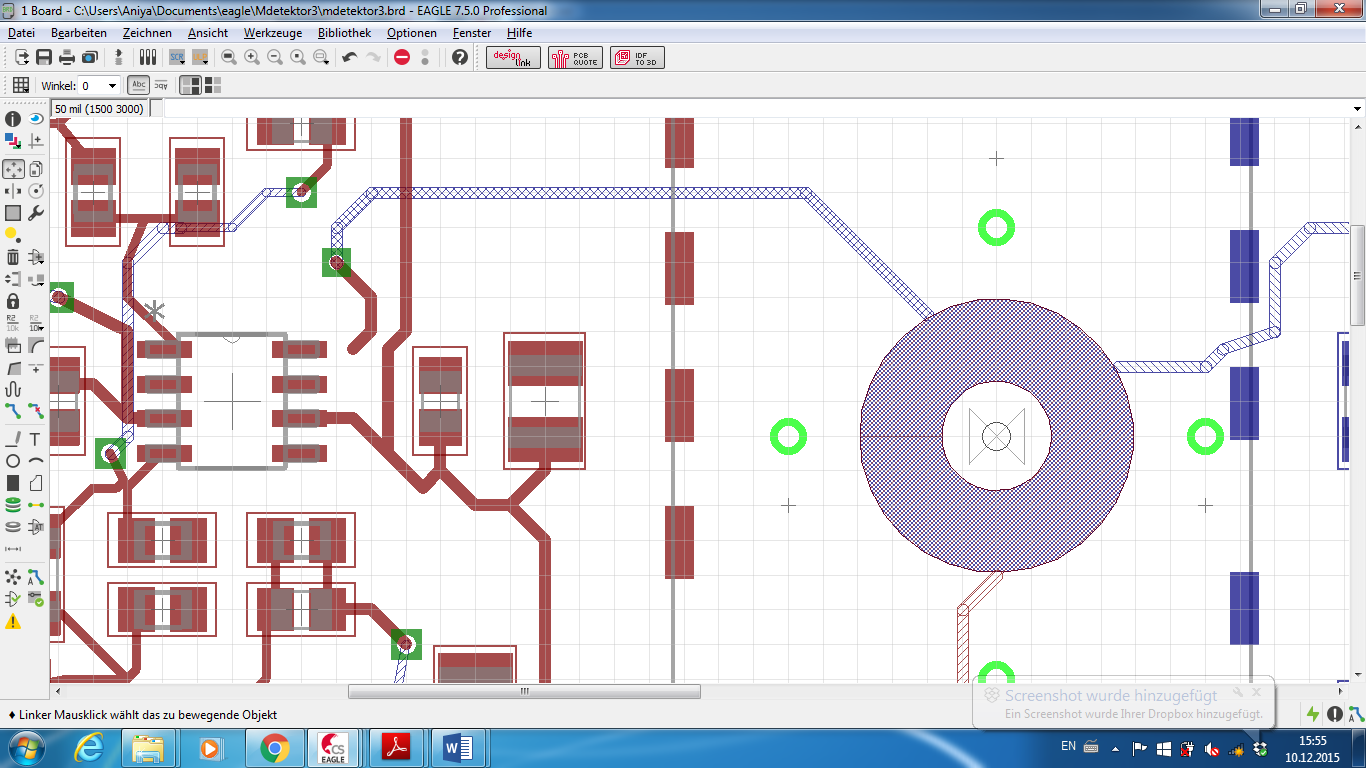The width and height of the screenshot is (1366, 768).
Task: Open the Bibliothek menu
Action: pos(344,33)
